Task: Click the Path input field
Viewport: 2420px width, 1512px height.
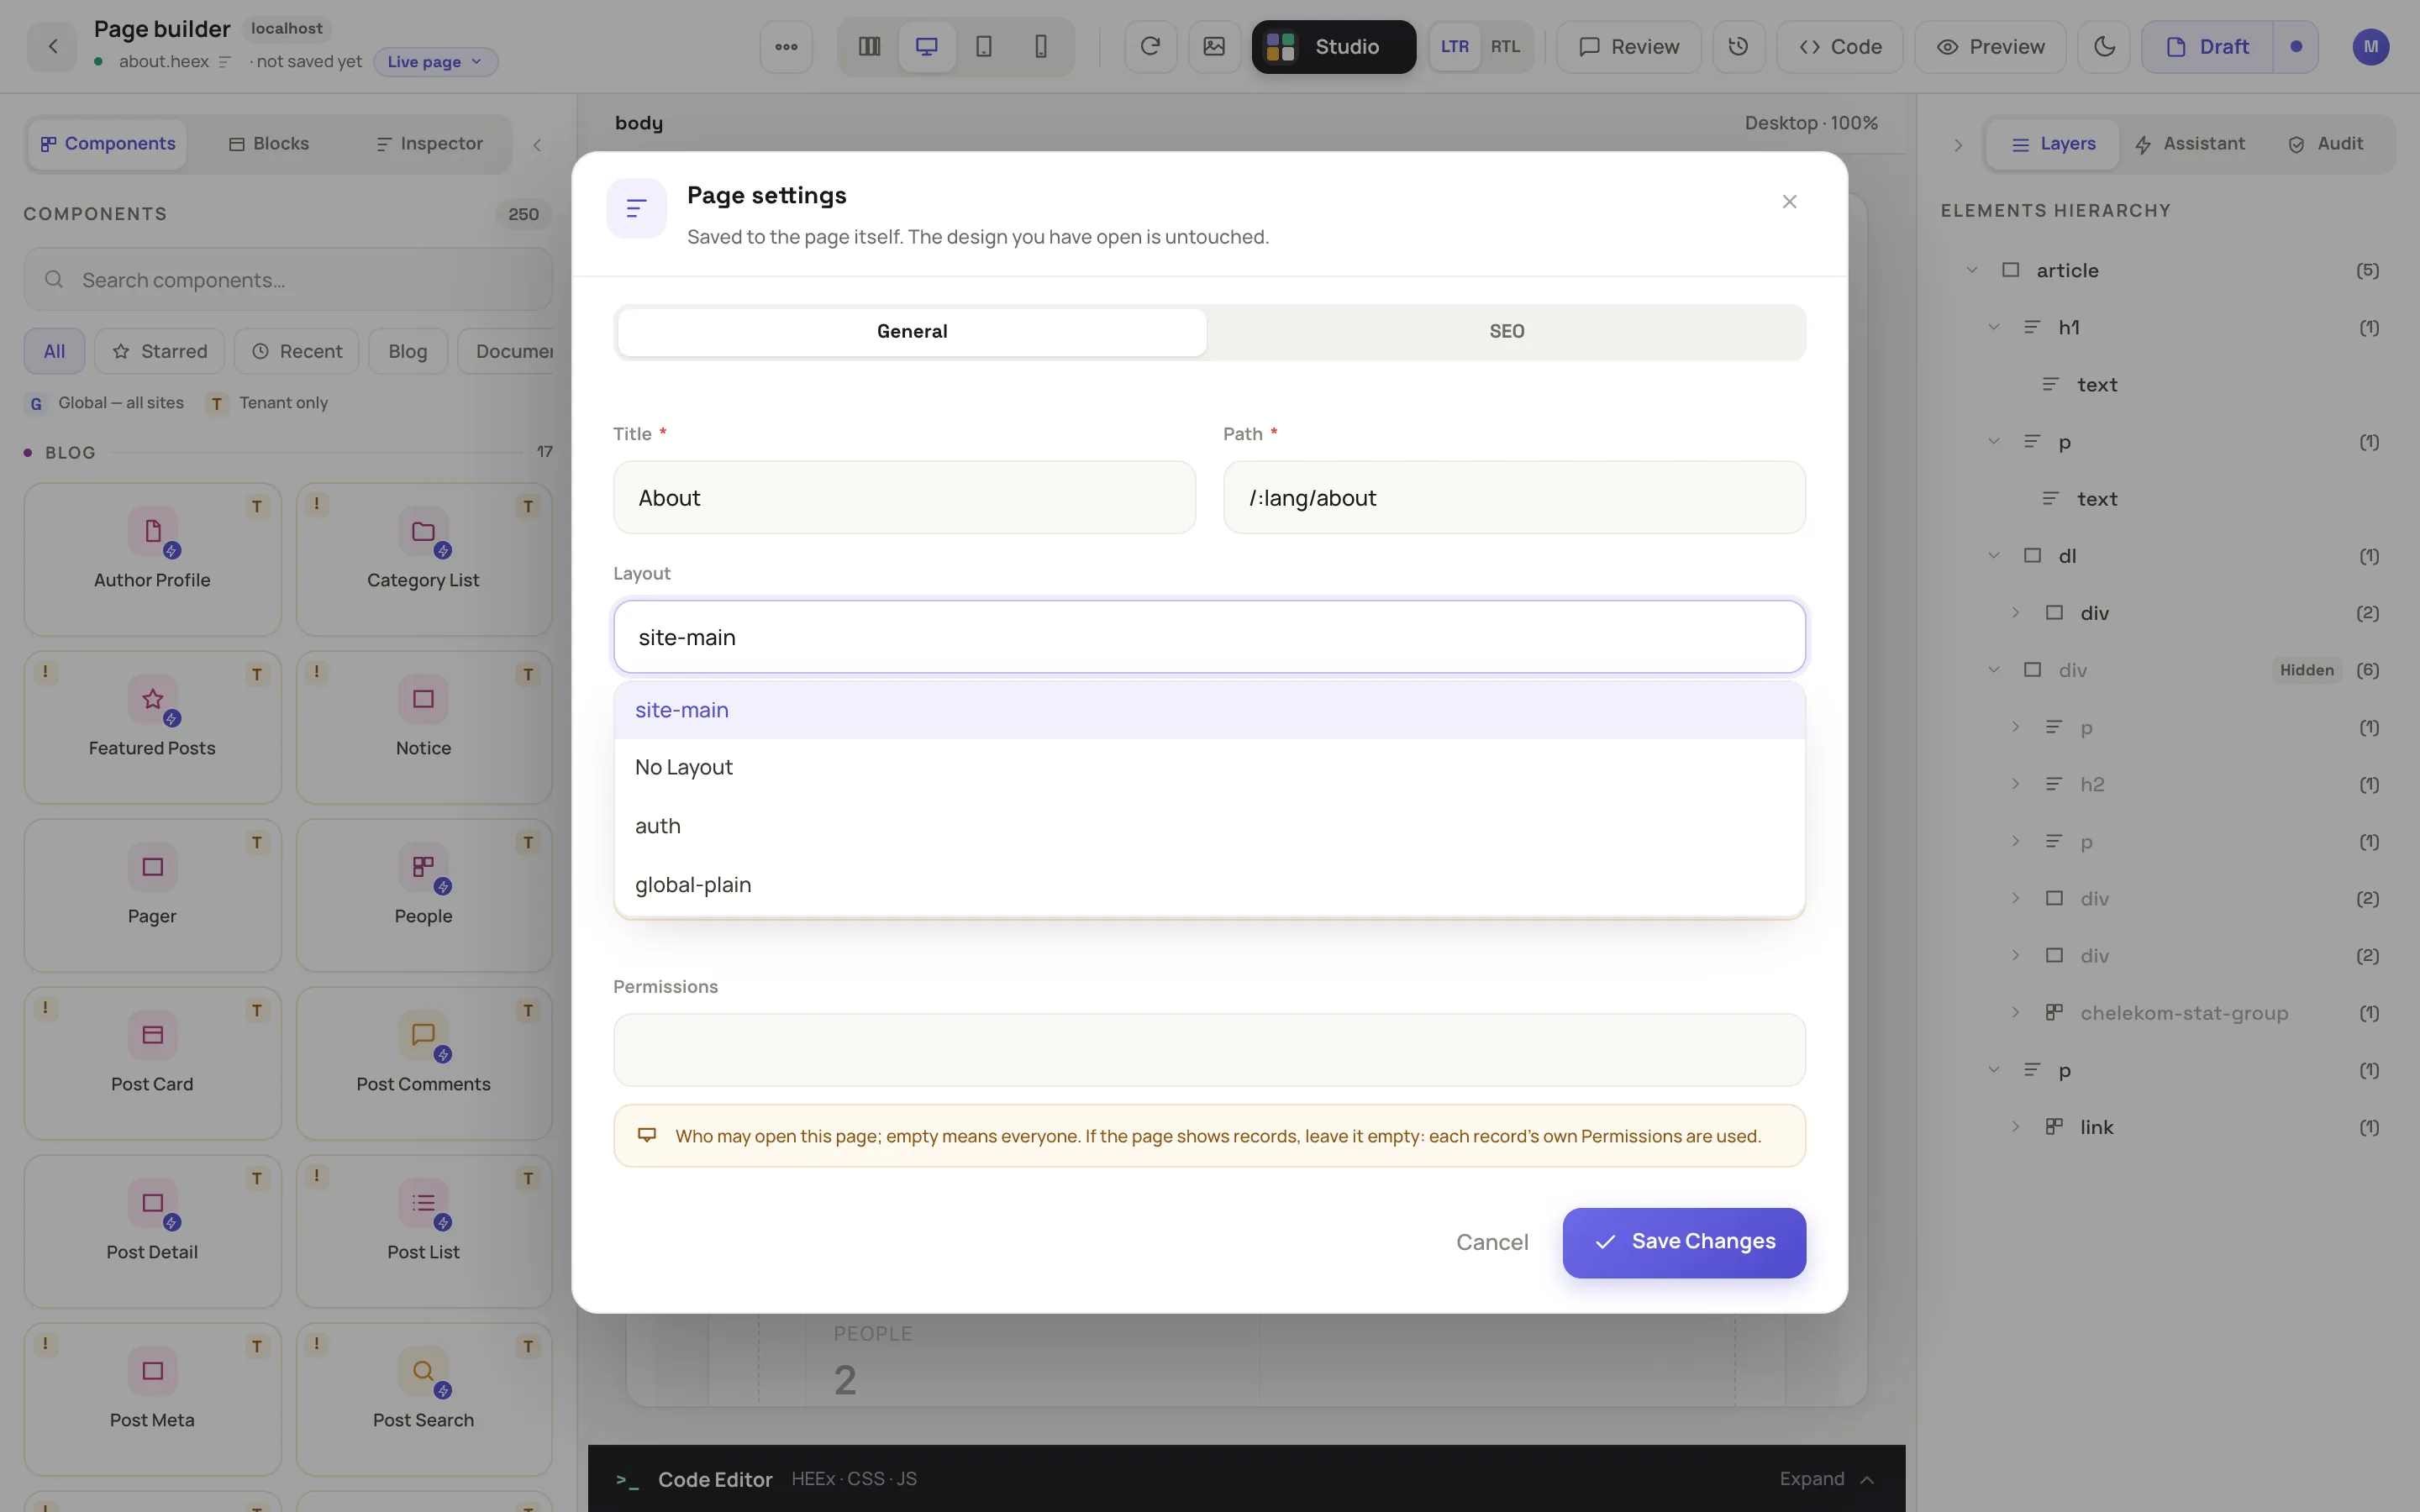Action: click(x=1514, y=497)
